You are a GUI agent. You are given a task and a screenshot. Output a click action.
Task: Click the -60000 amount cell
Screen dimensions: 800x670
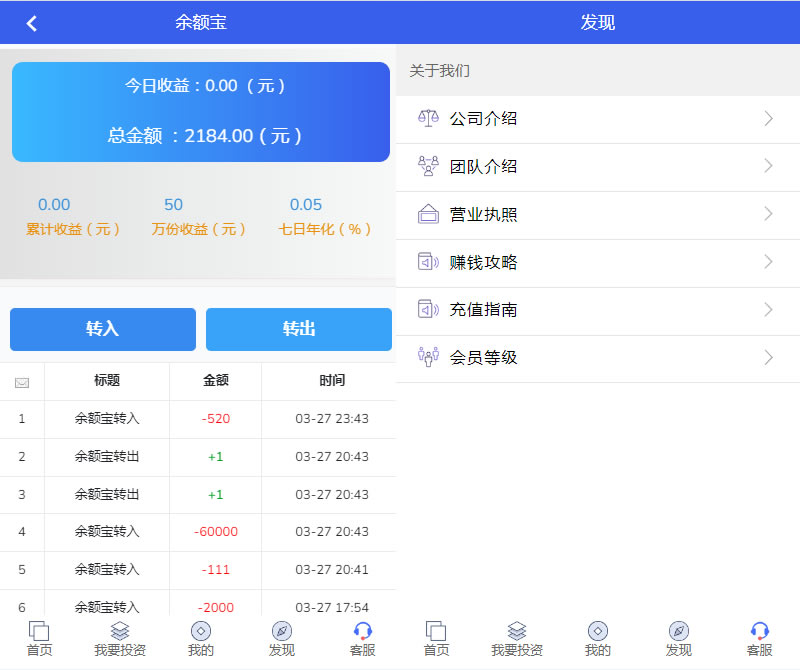(x=216, y=532)
